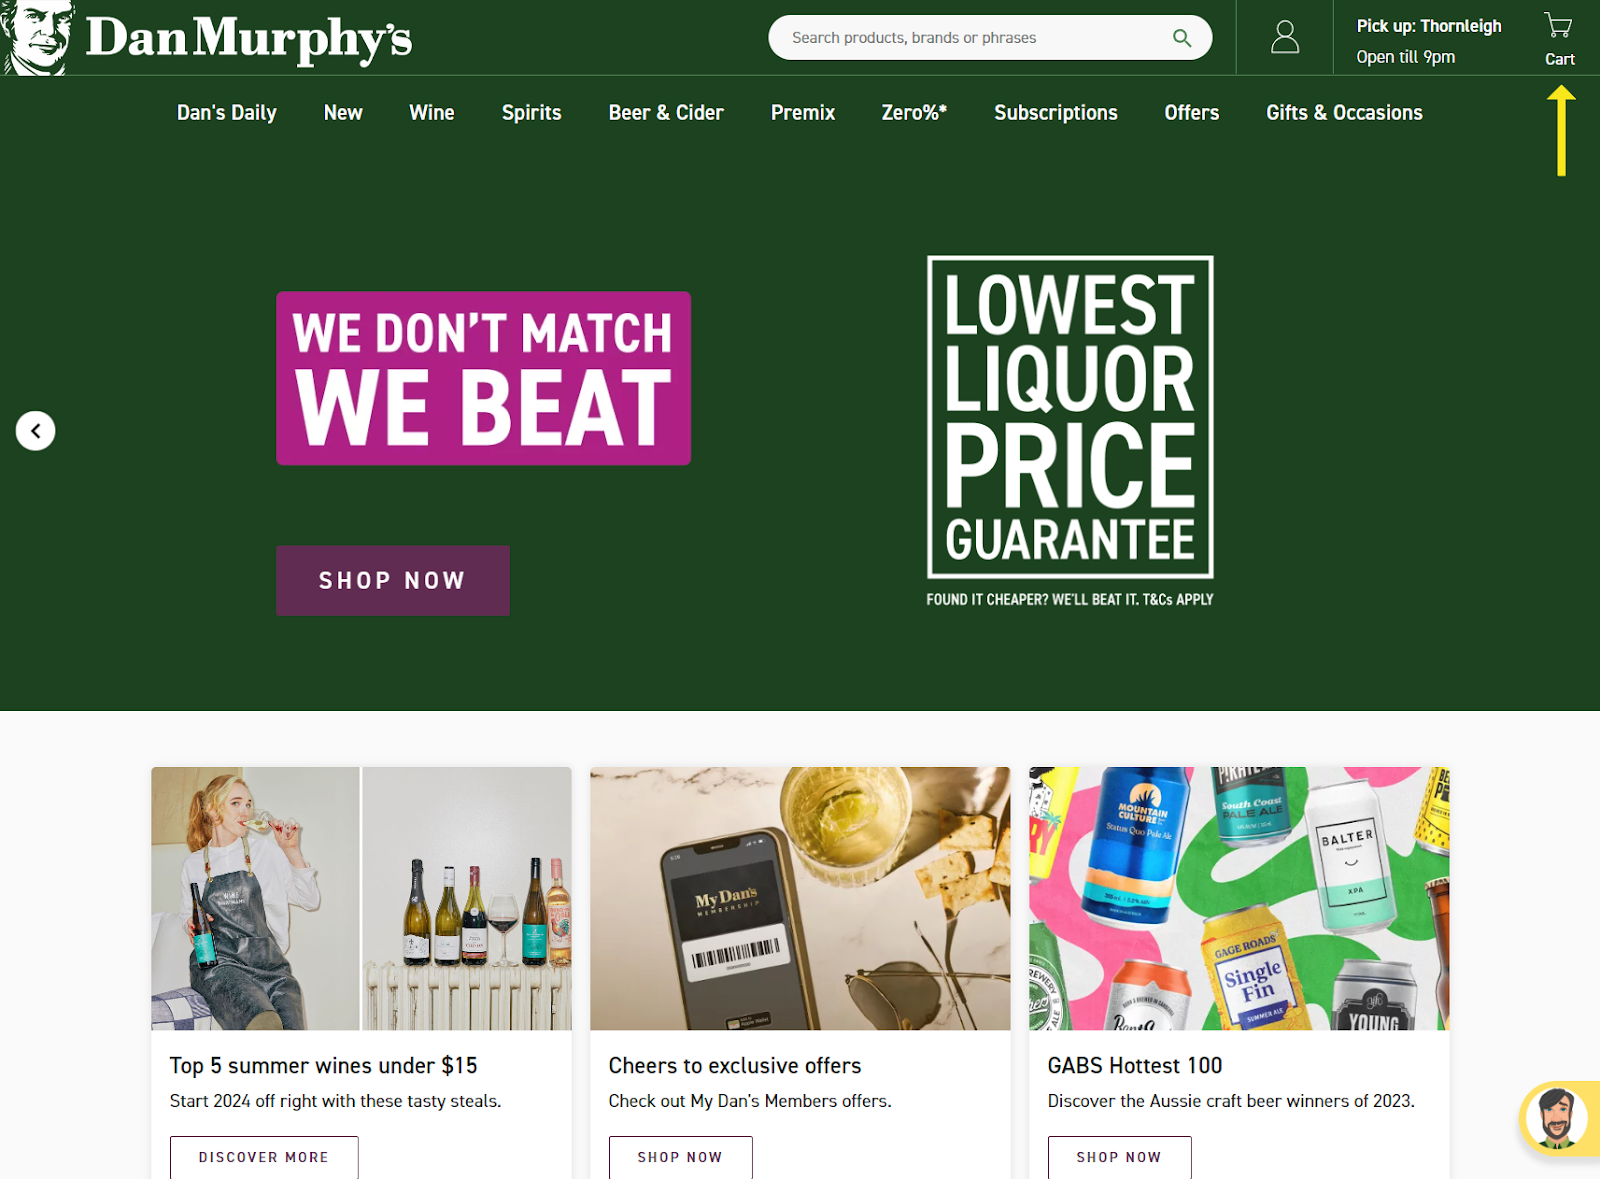Image resolution: width=1600 pixels, height=1179 pixels.
Task: Click the We Don't Match We Beat banner
Action: click(x=483, y=378)
